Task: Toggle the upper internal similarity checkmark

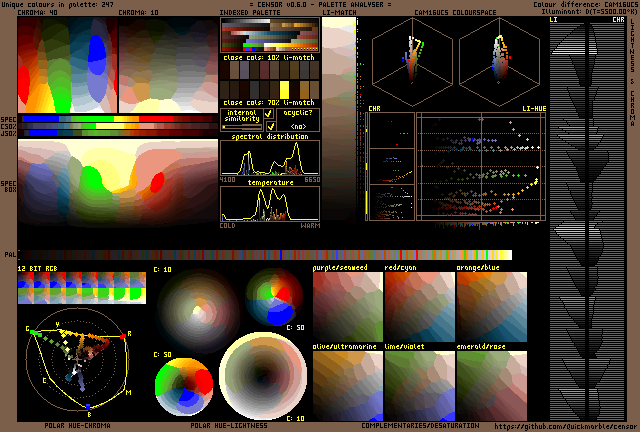Action: coord(269,114)
